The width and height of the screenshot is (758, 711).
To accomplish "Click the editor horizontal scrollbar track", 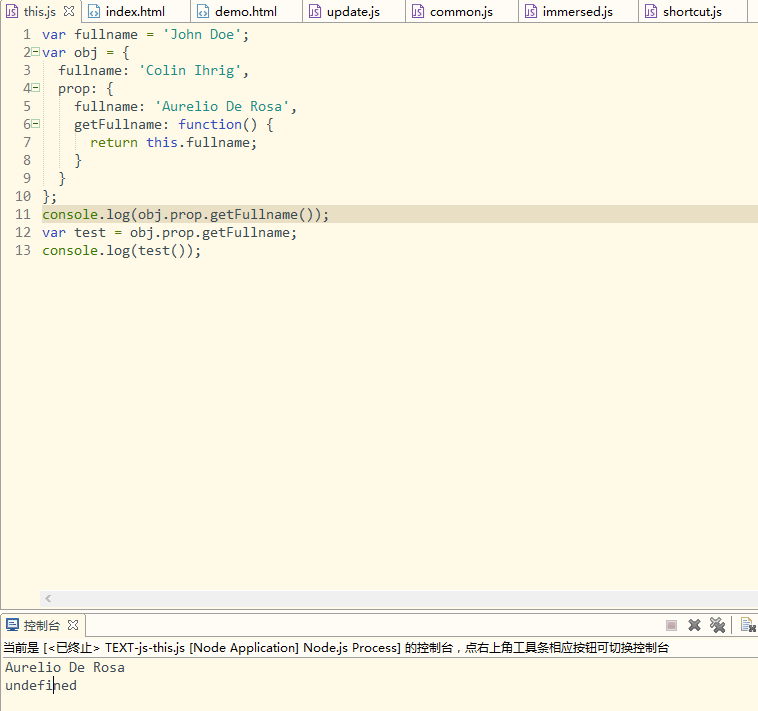I will pyautogui.click(x=399, y=599).
